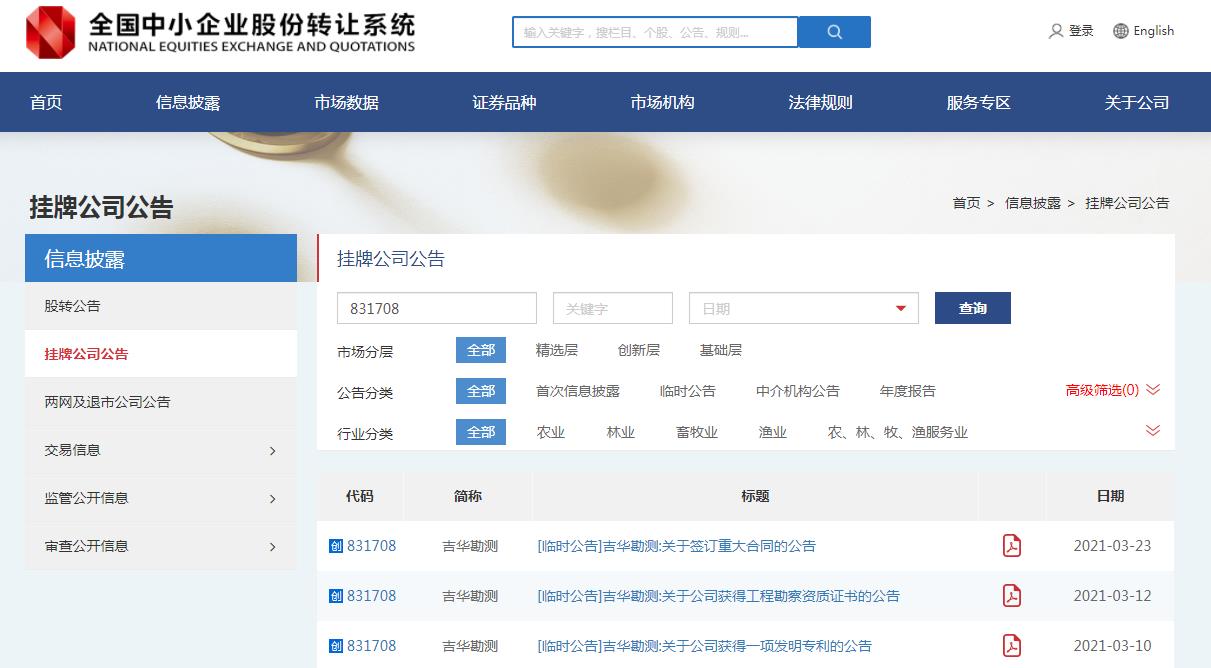
Task: Click the globe English language icon
Action: click(x=1121, y=31)
